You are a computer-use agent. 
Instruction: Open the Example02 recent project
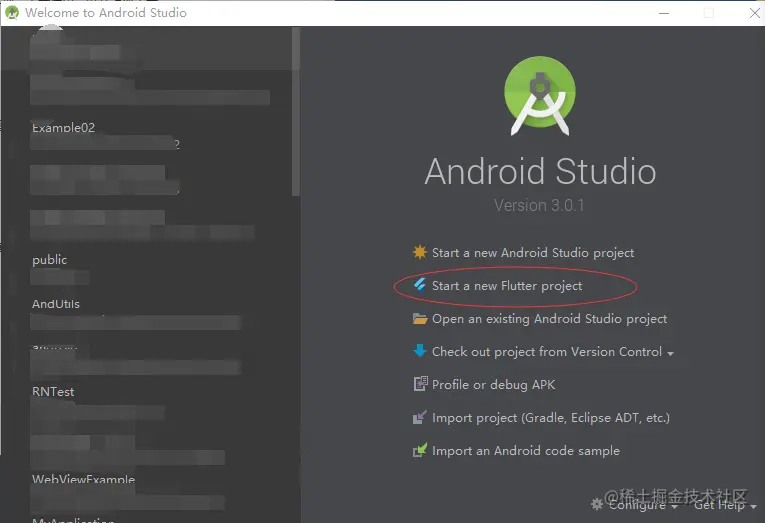63,128
